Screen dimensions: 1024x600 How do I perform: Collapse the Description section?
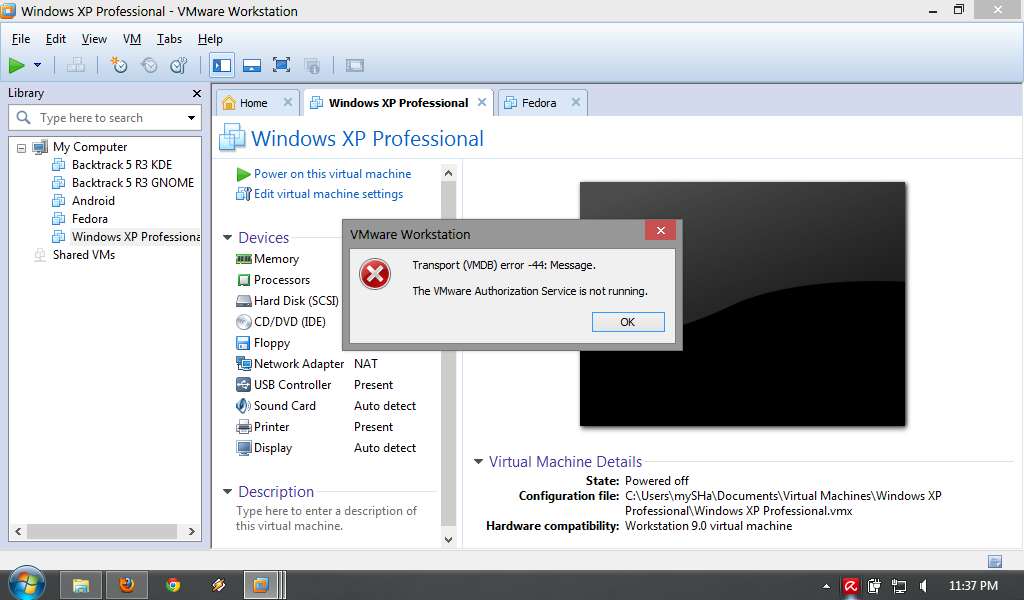pos(227,492)
